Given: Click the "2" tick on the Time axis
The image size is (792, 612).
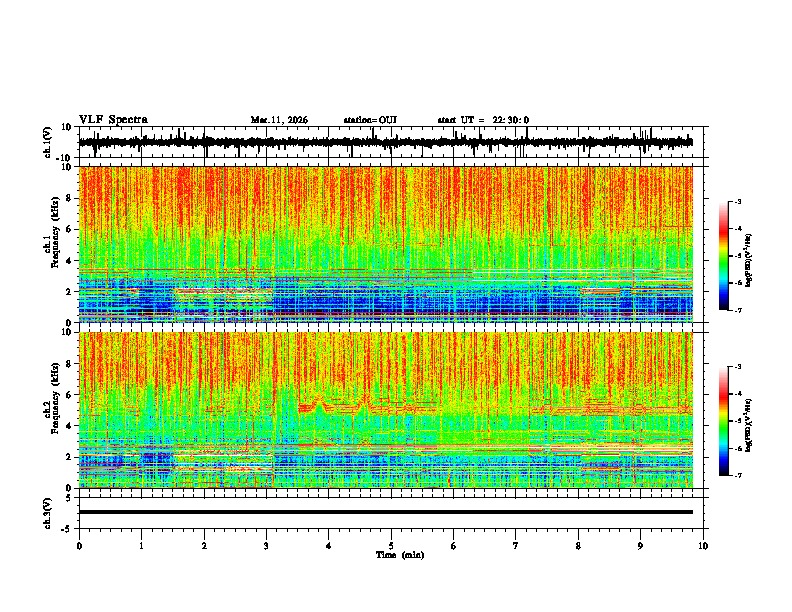Looking at the screenshot, I should tap(204, 546).
